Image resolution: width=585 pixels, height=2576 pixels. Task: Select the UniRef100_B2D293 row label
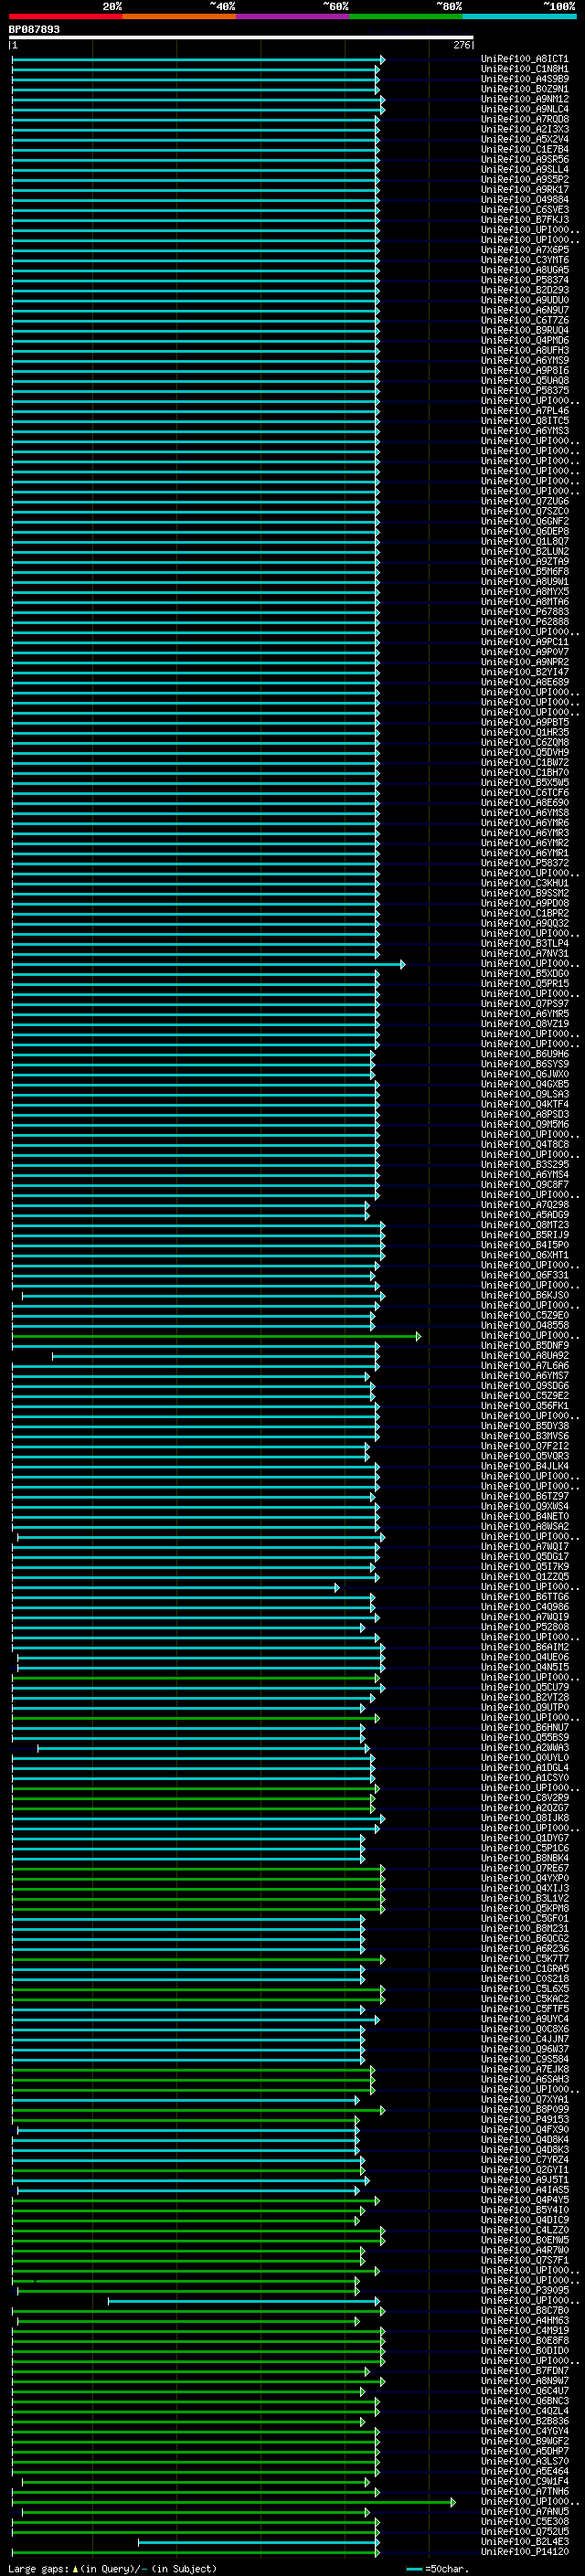(x=525, y=290)
